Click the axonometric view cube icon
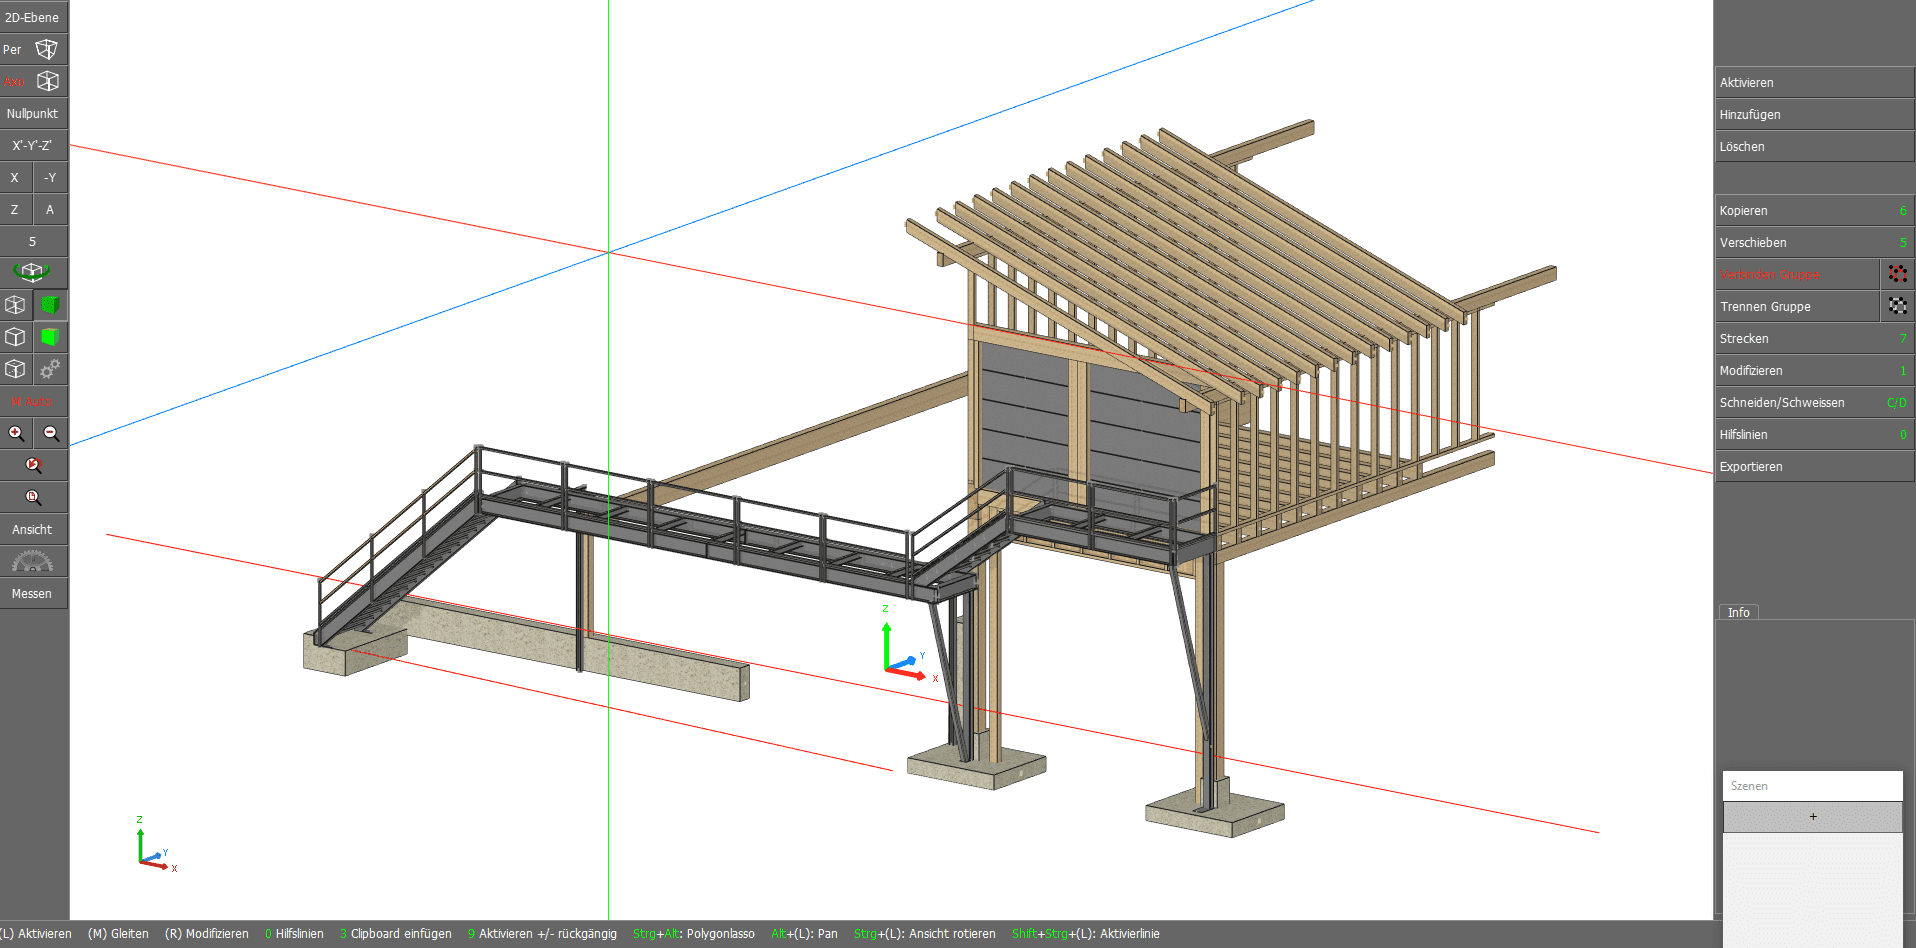This screenshot has width=1916, height=948. 47,81
